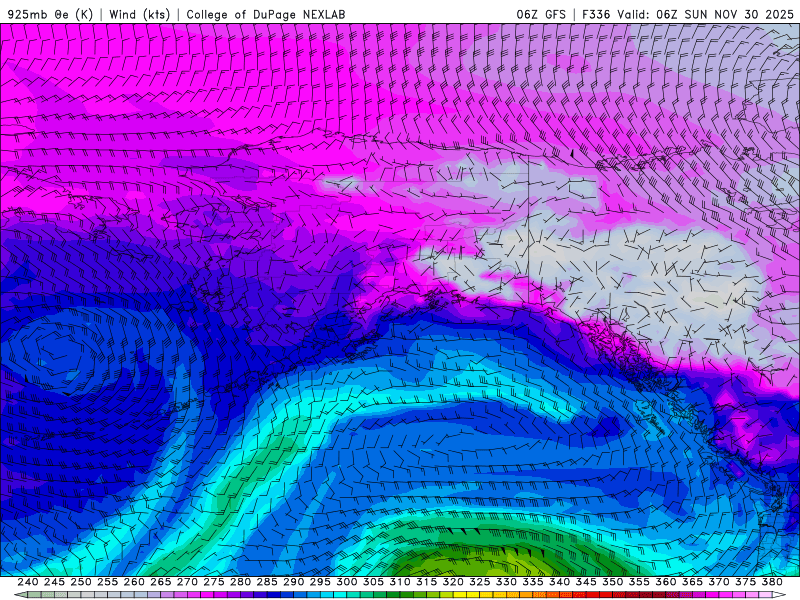Click the 245 color scale label
This screenshot has height=600, width=800.
(54, 582)
